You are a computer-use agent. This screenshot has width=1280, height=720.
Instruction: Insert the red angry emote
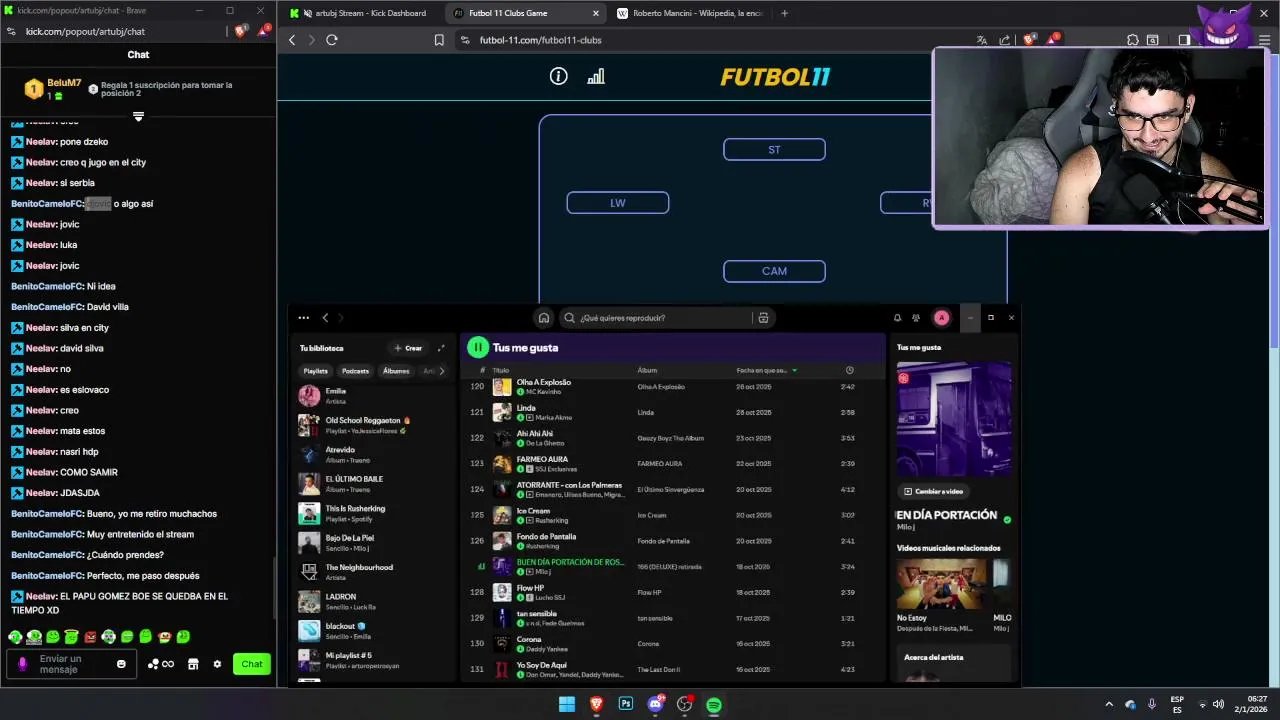coord(90,636)
